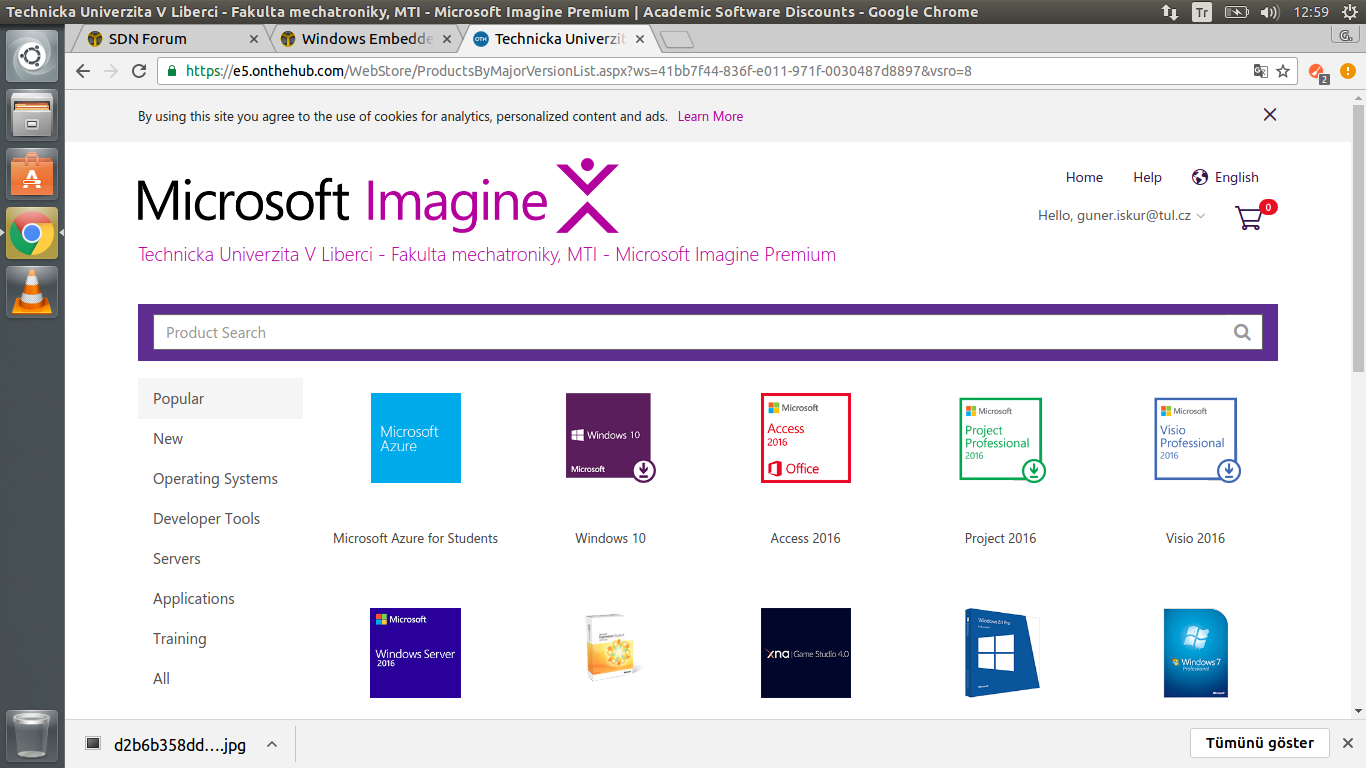The image size is (1366, 768).
Task: Click the Microsoft Imagine logo
Action: (x=378, y=196)
